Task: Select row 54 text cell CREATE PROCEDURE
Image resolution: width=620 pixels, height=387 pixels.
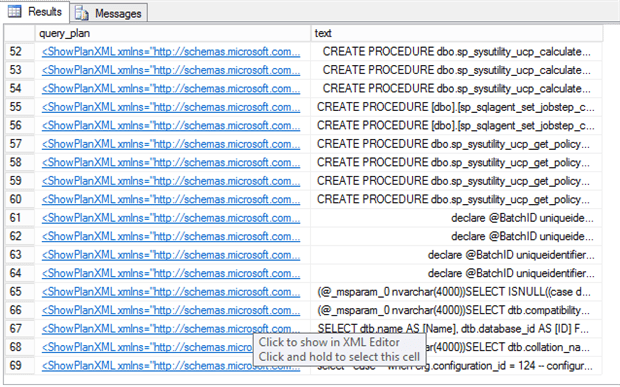Action: (457, 89)
